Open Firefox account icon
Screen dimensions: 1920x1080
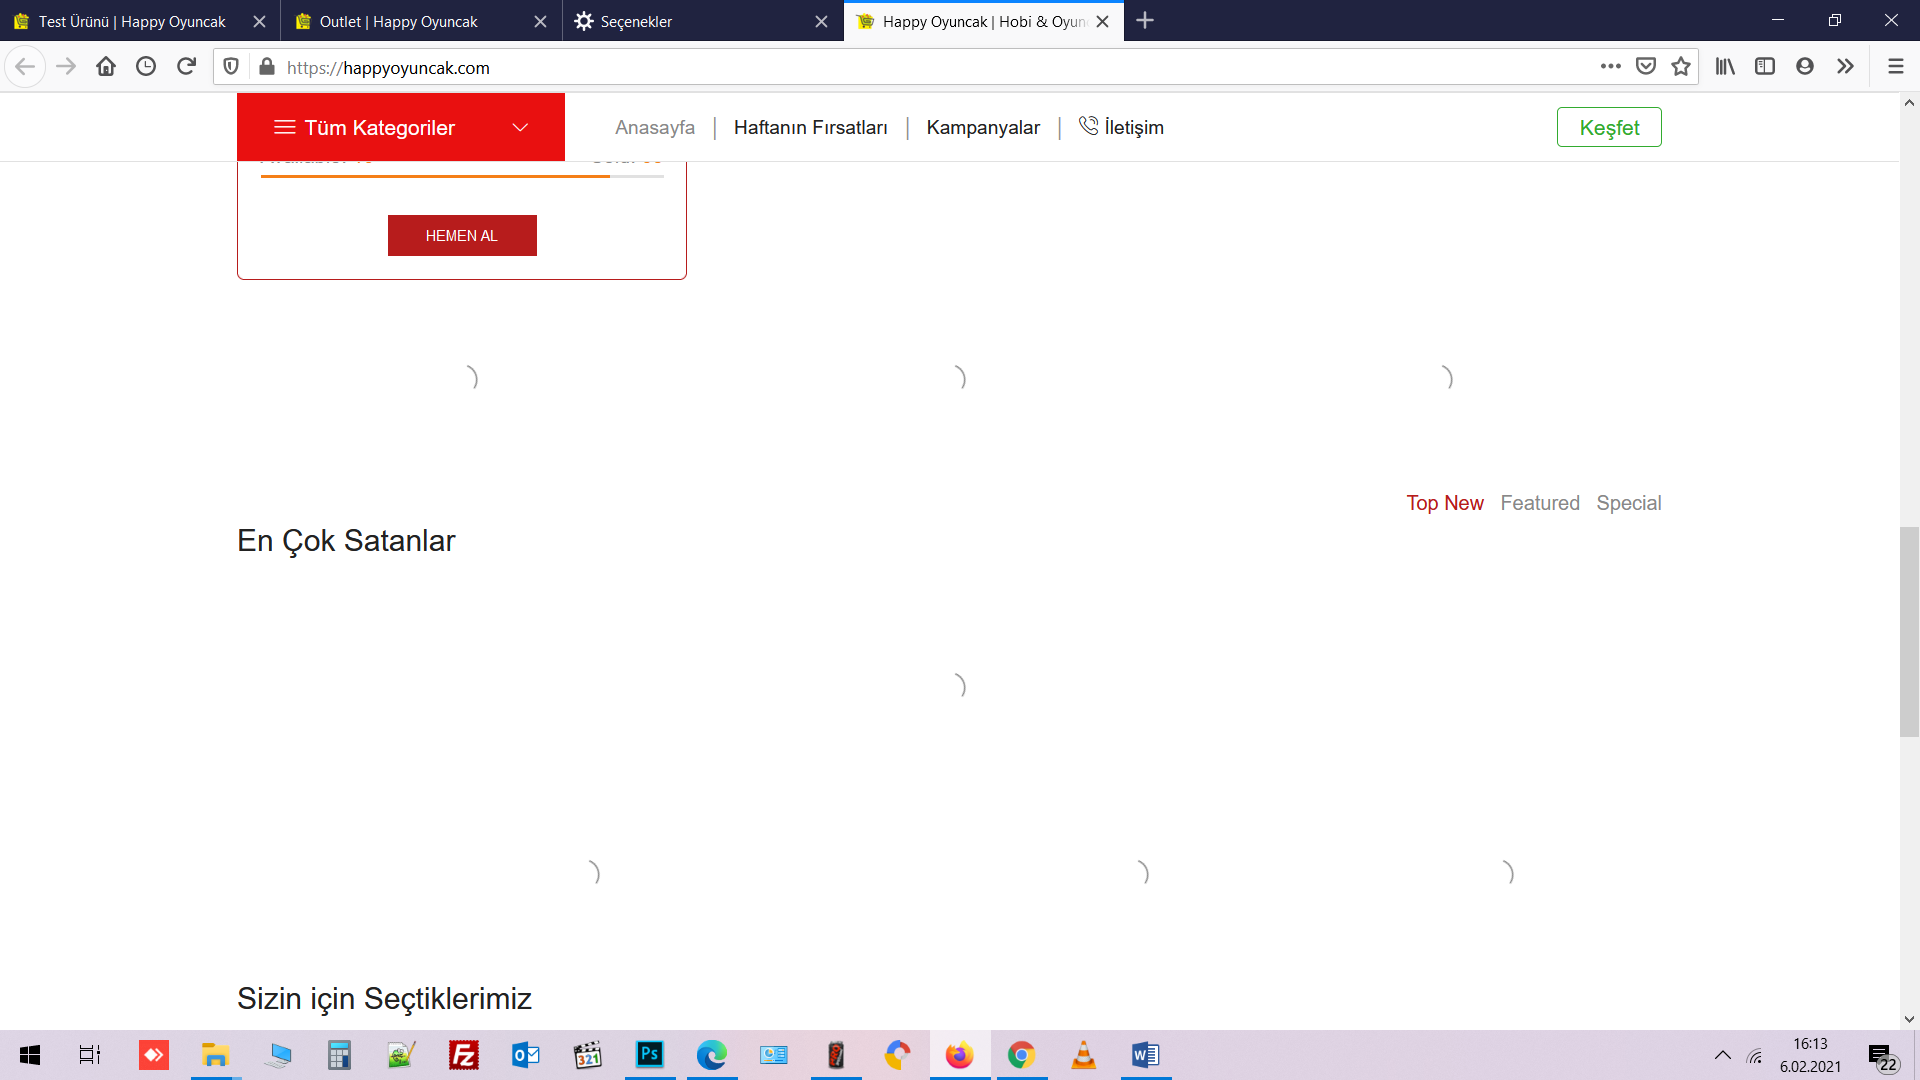click(1805, 67)
